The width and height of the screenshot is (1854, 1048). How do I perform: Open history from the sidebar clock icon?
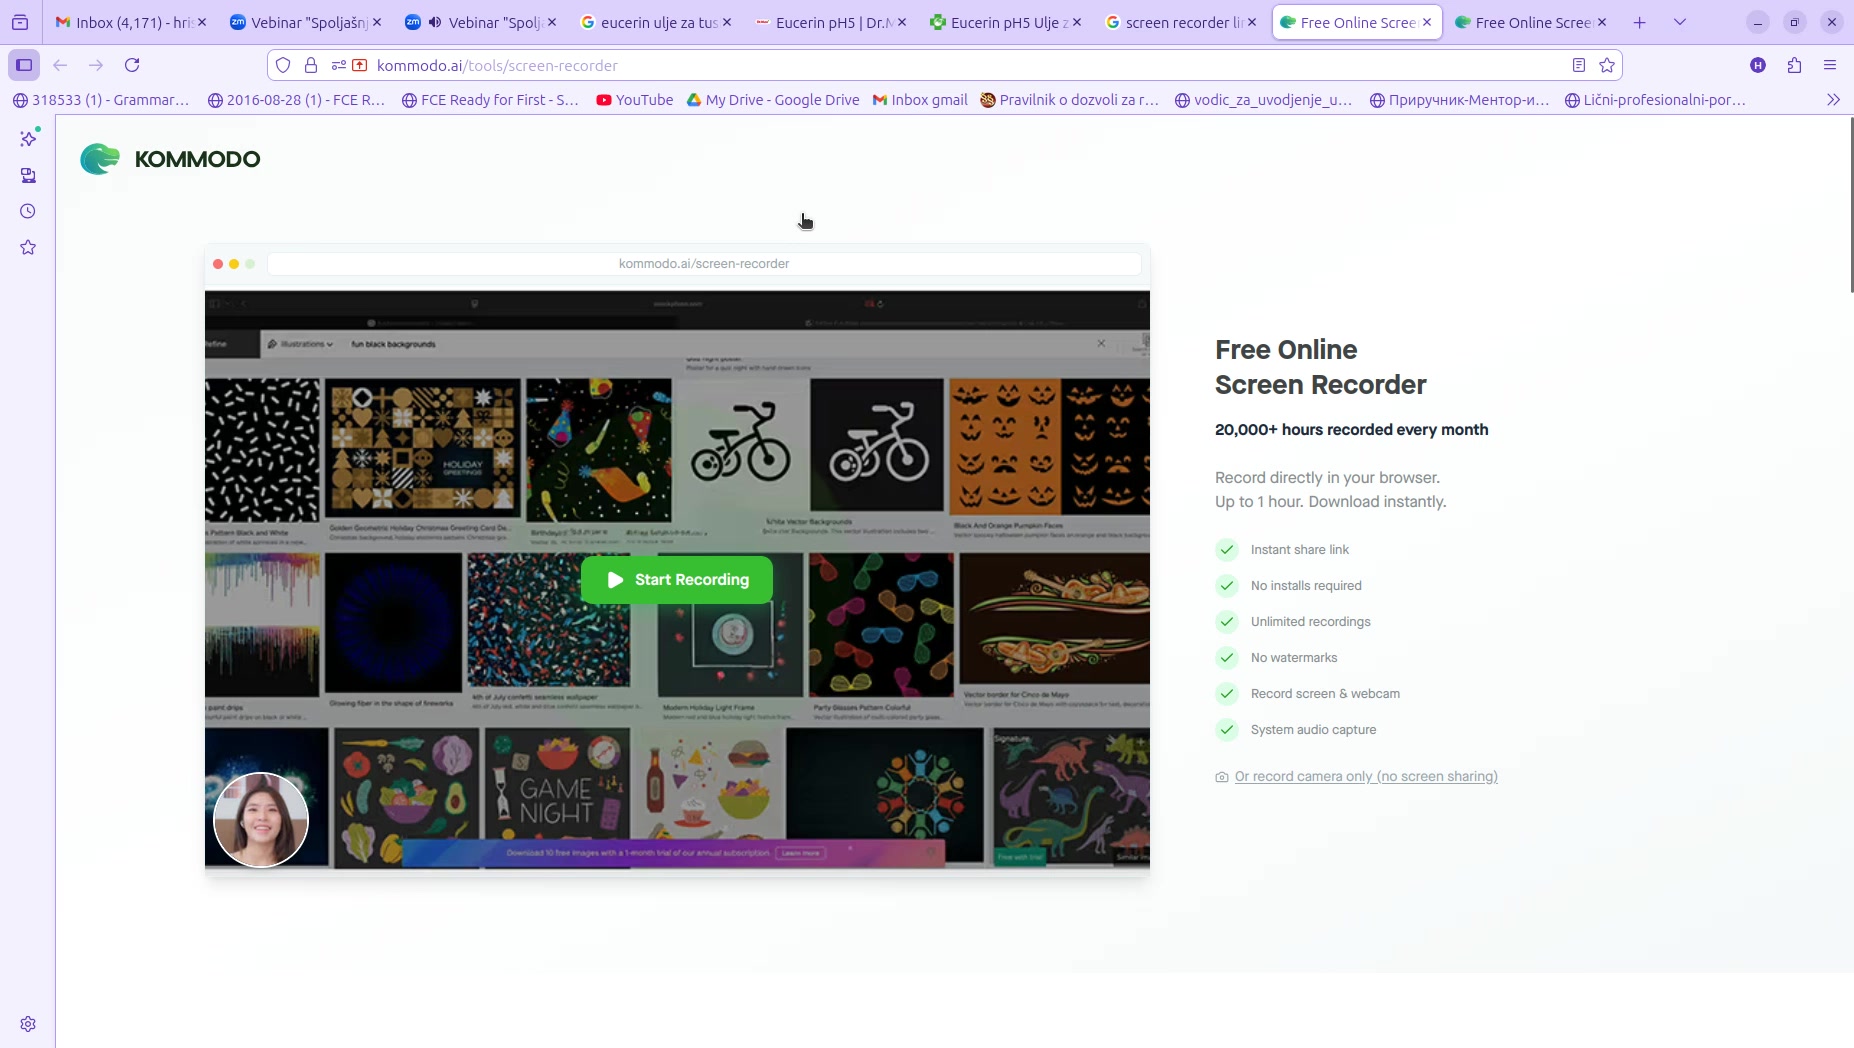click(x=28, y=211)
